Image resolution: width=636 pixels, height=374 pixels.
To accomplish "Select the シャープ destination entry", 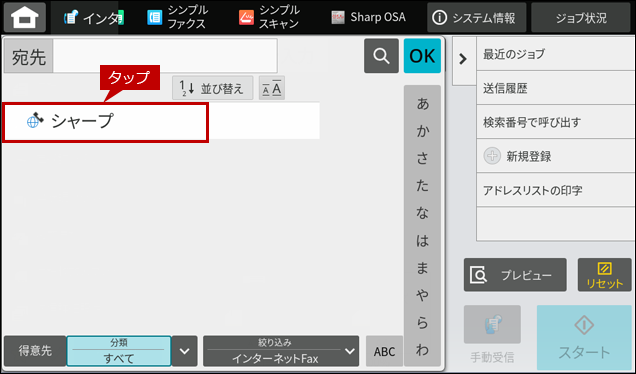I will coord(161,121).
